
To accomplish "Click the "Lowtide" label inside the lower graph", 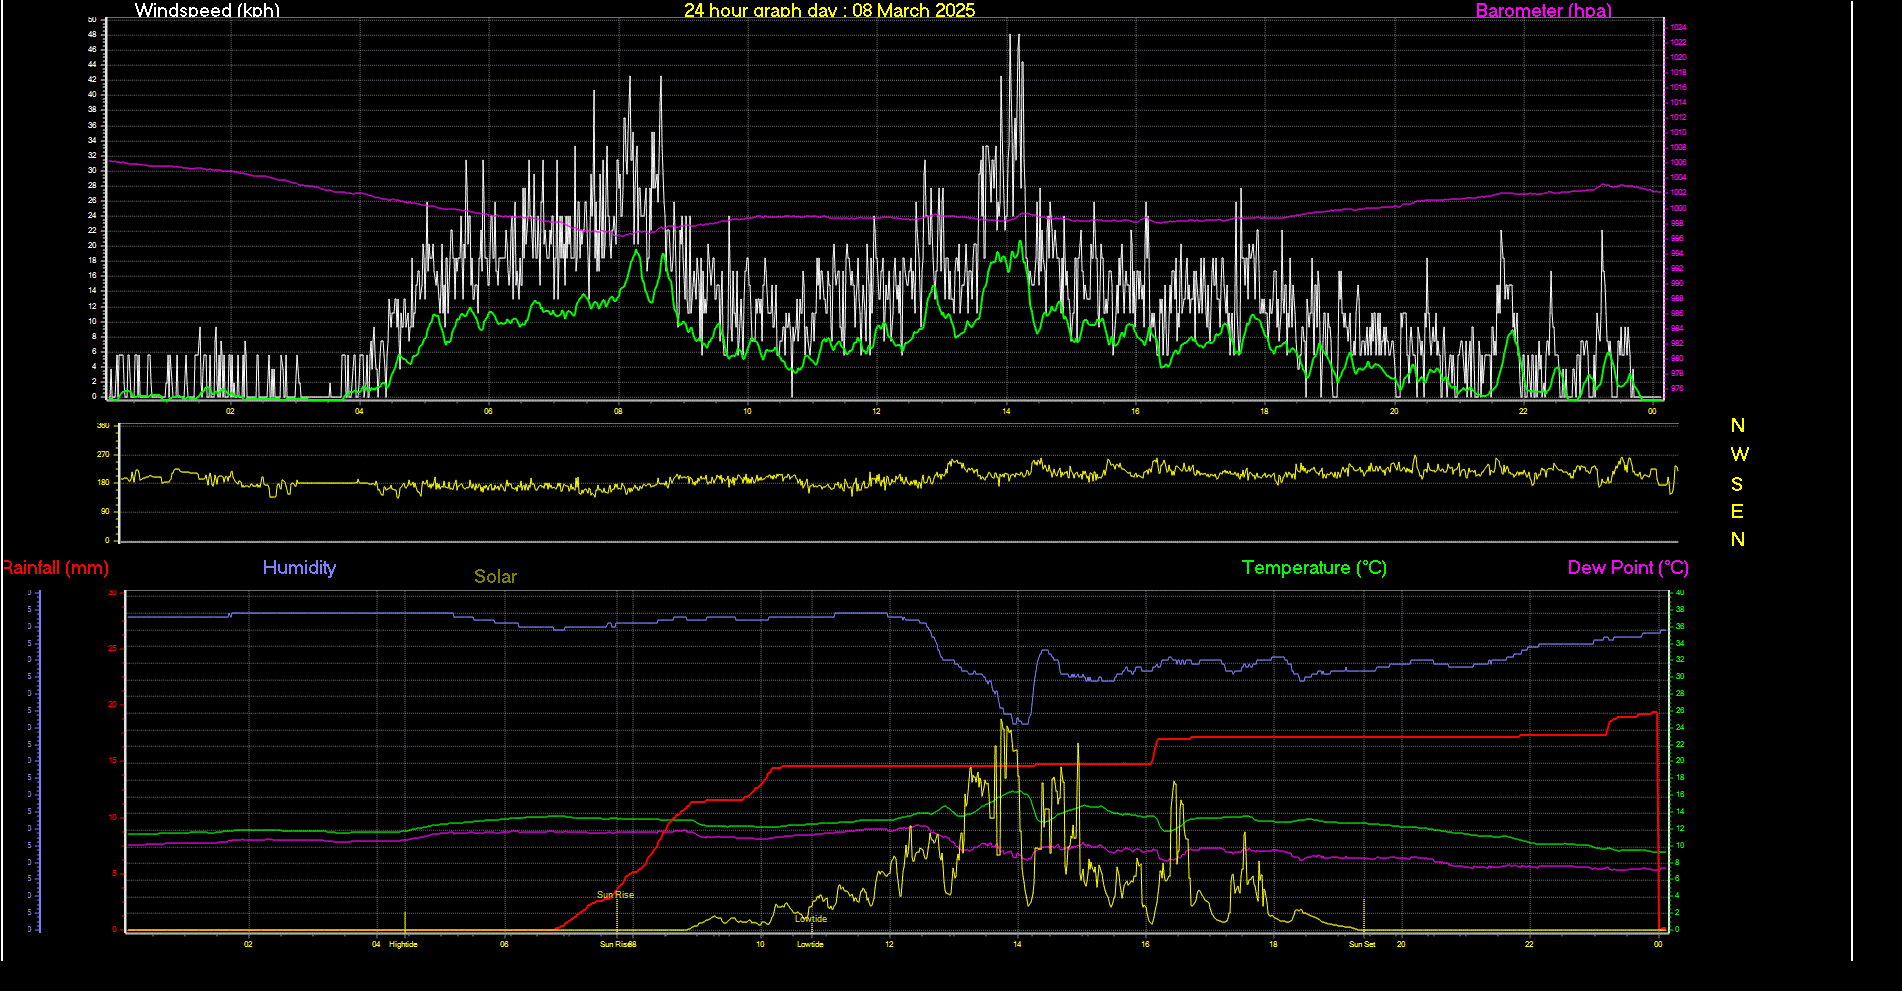I will (x=811, y=919).
